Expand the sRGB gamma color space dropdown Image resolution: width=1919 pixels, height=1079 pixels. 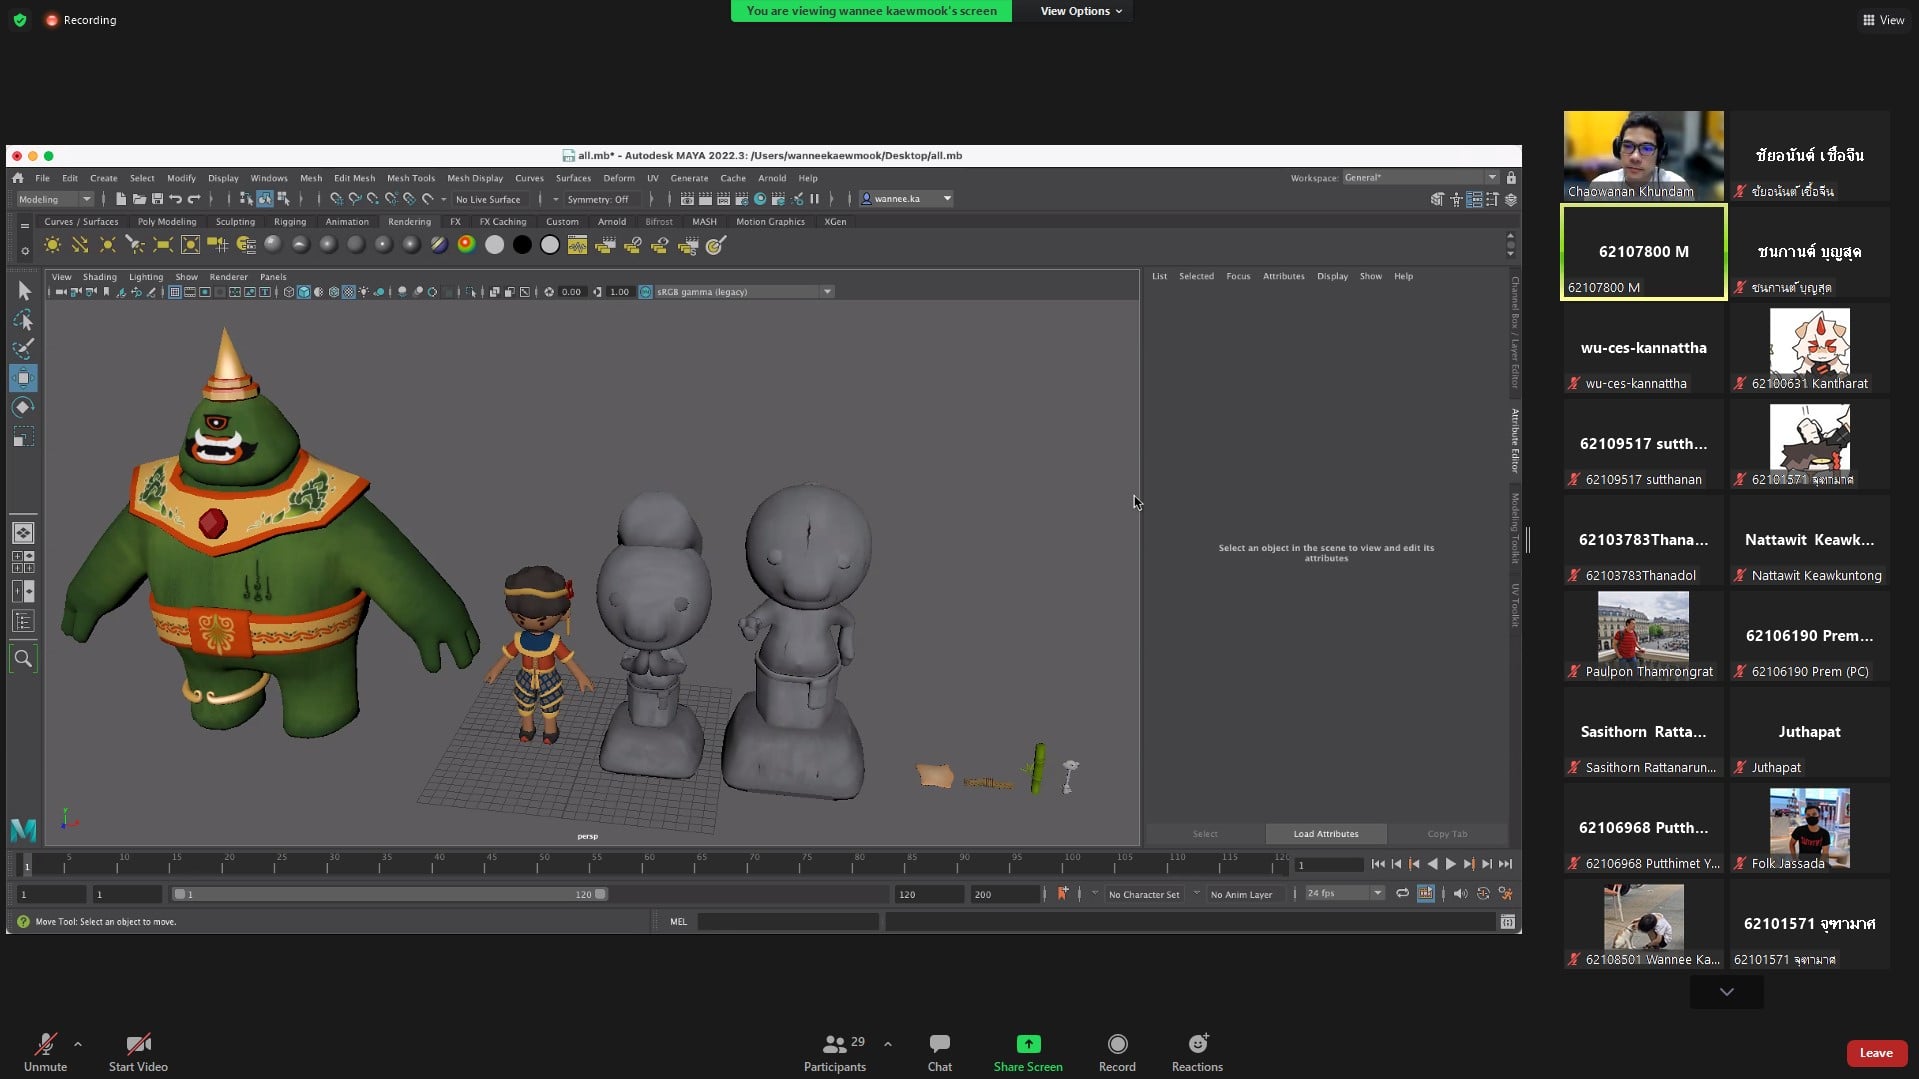[x=826, y=292]
